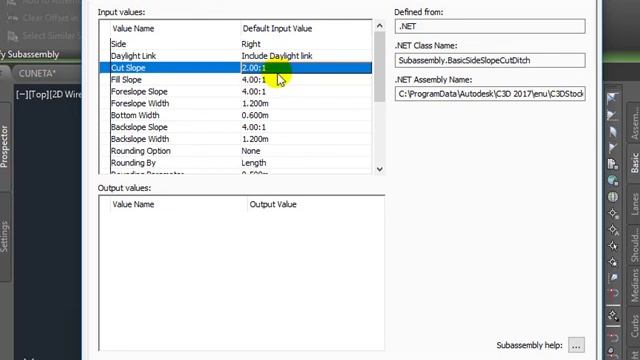This screenshot has height=360, width=640.
Task: Open the [Top] view control menu
Action: [38, 95]
